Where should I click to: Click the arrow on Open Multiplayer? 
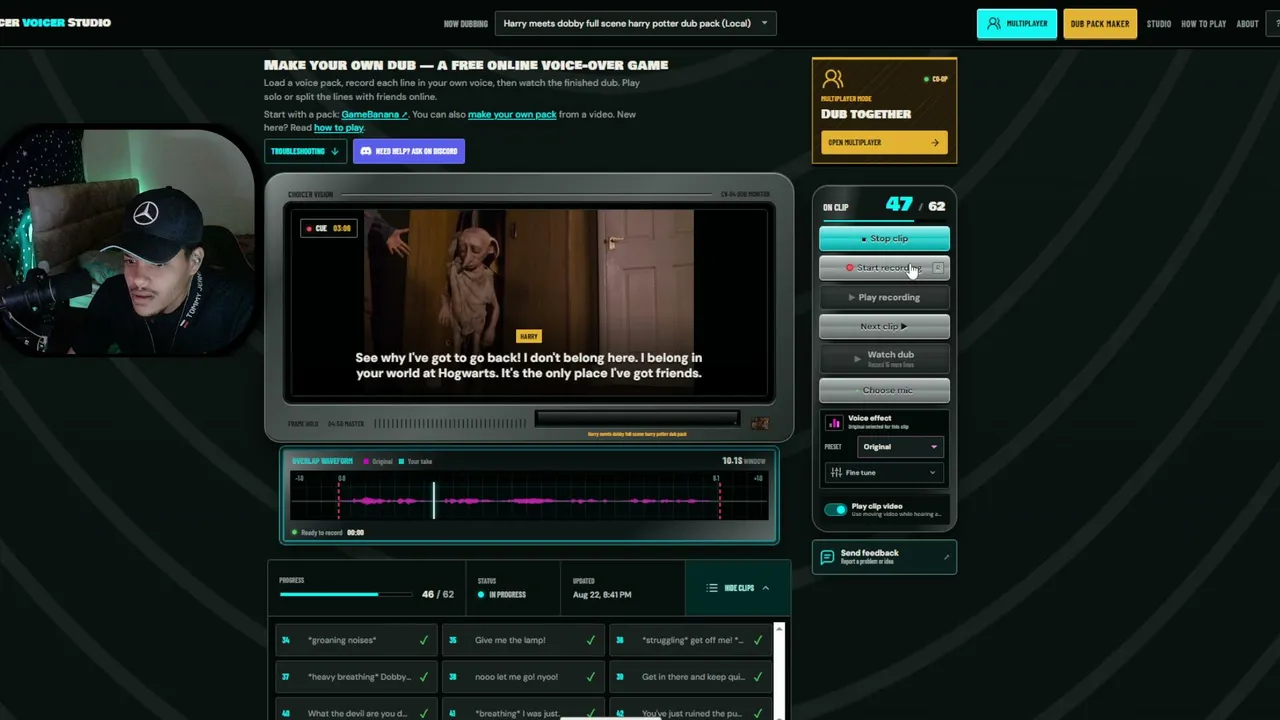(x=935, y=142)
